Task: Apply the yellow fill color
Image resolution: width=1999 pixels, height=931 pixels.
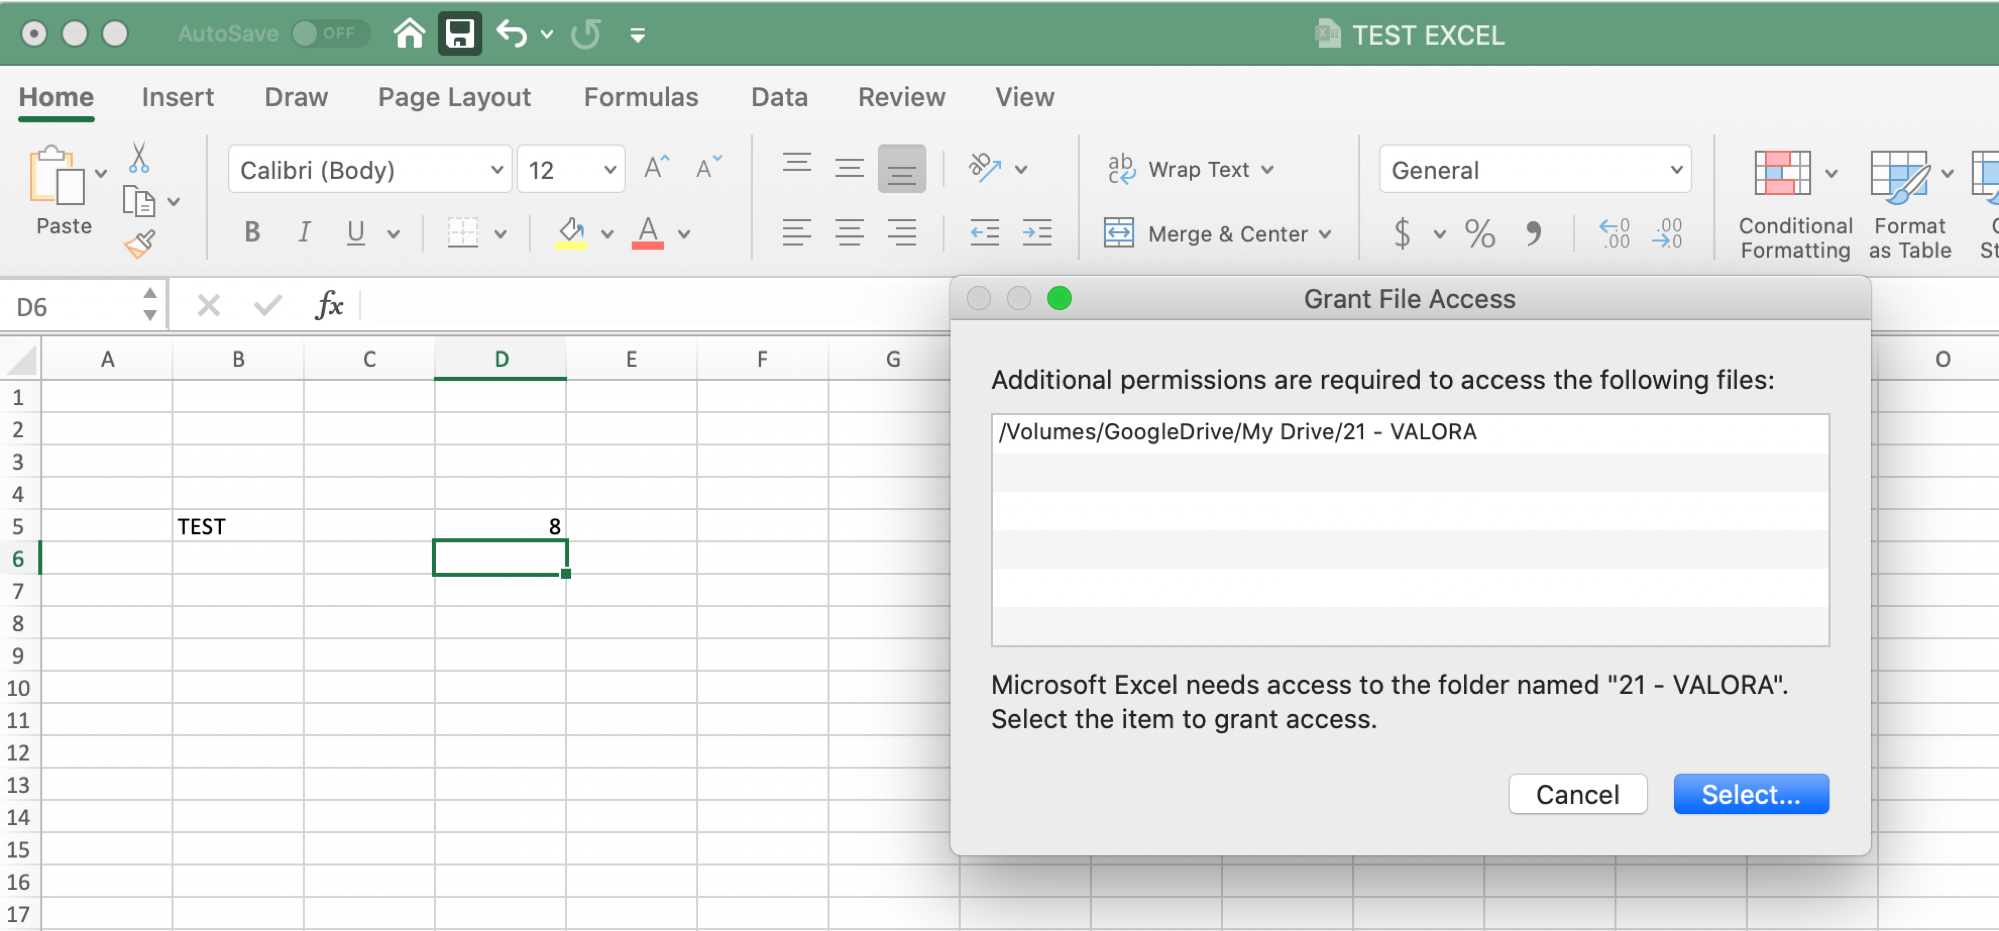Action: pos(572,233)
